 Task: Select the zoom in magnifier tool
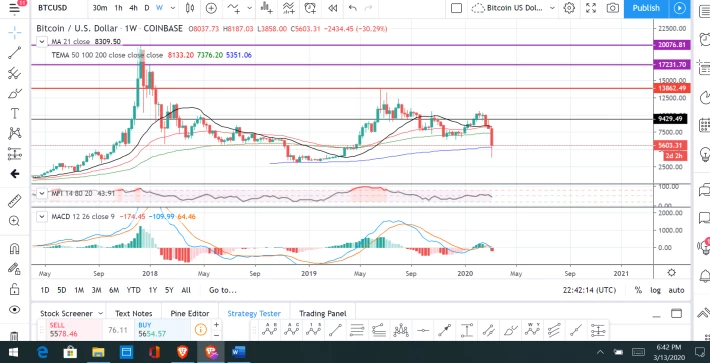click(14, 221)
